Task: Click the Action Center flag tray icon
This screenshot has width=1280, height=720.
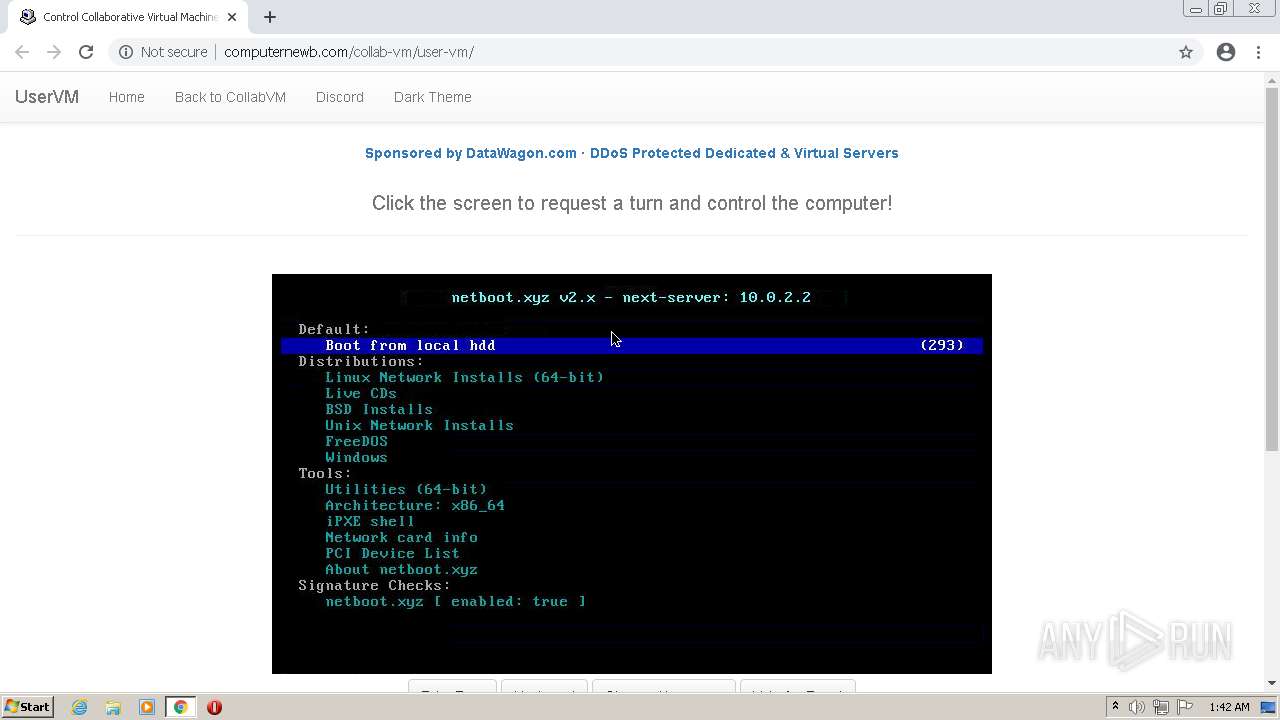Action: click(x=1185, y=707)
